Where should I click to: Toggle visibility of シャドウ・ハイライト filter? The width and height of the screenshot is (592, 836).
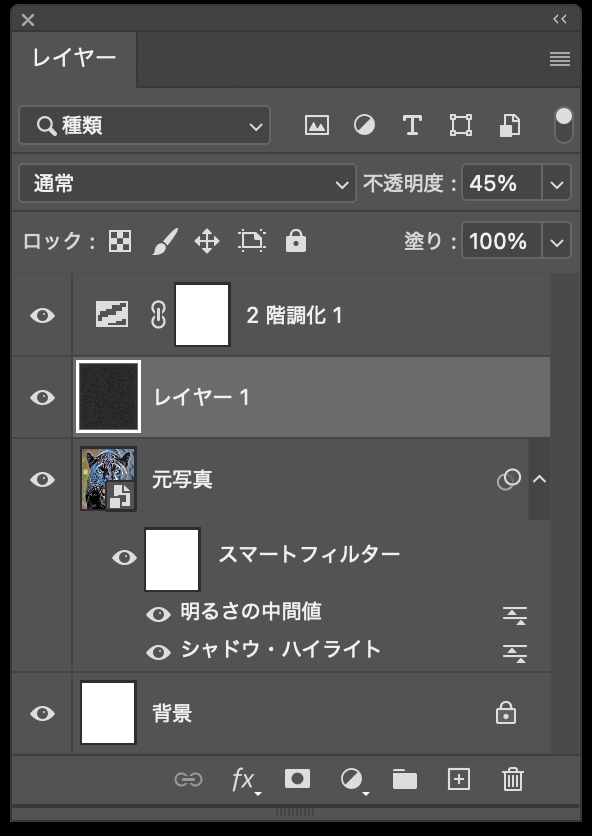(x=158, y=652)
